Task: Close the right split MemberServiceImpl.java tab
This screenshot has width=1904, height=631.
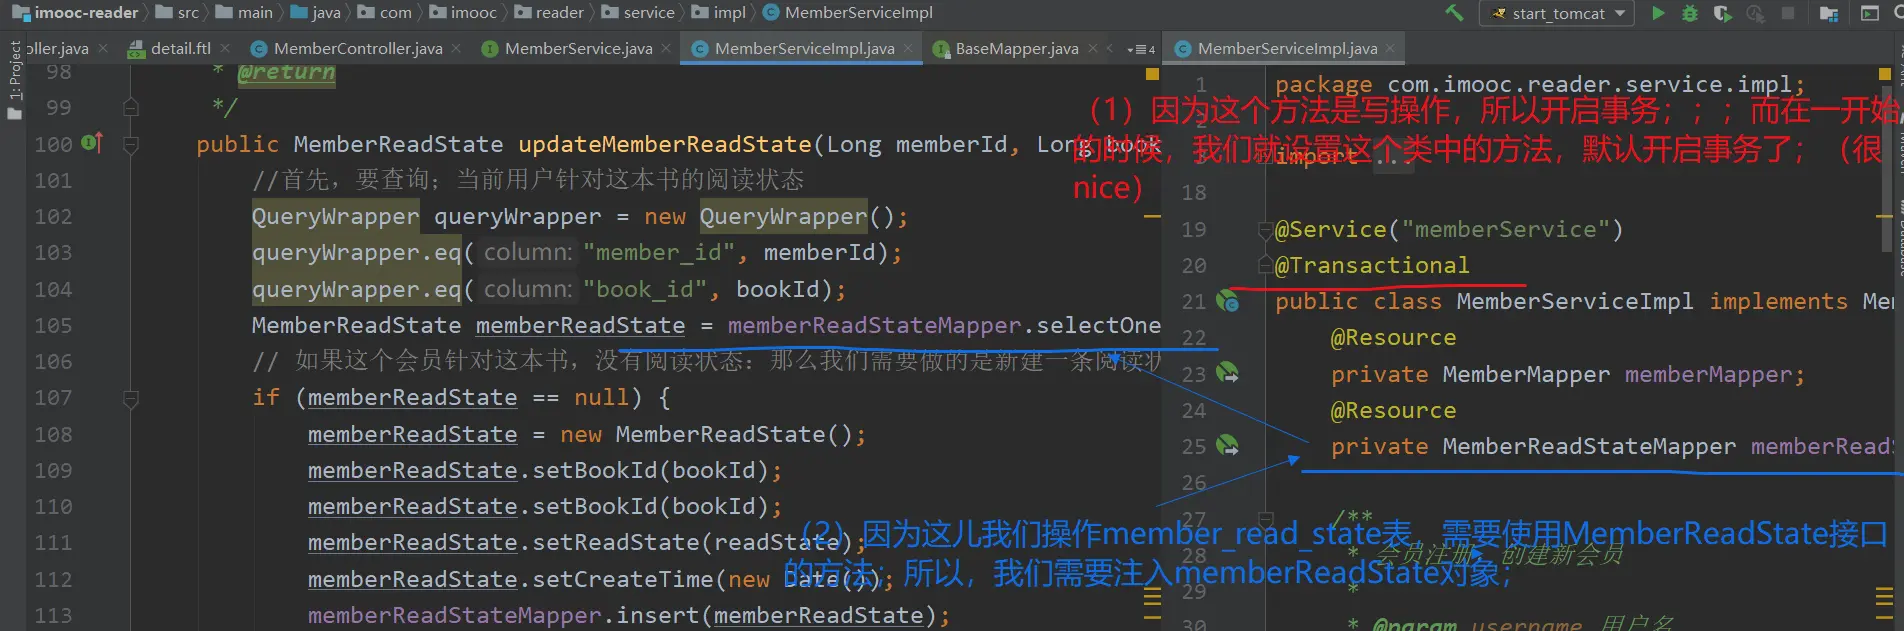Action: point(1390,48)
